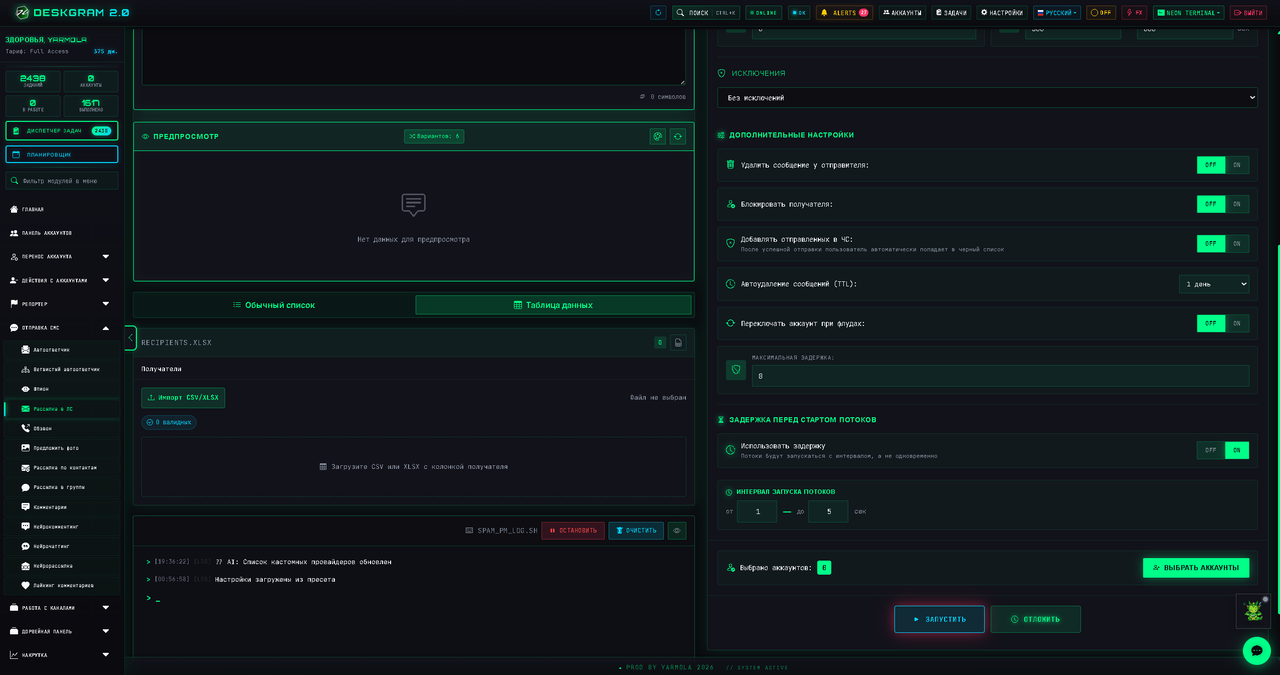
Task: Set Блокировать получателя to OFF
Action: pos(1211,204)
